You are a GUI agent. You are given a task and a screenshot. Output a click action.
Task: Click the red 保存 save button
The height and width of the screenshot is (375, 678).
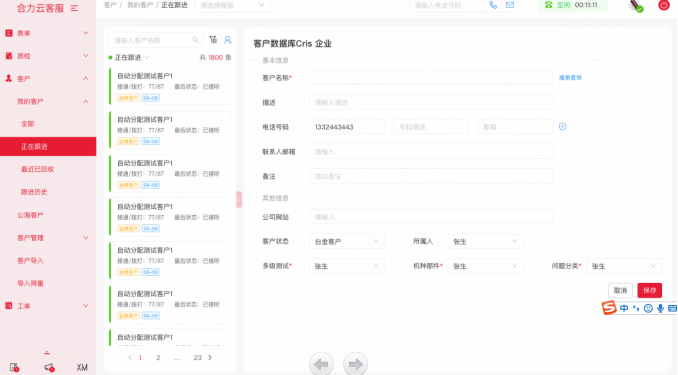point(649,290)
